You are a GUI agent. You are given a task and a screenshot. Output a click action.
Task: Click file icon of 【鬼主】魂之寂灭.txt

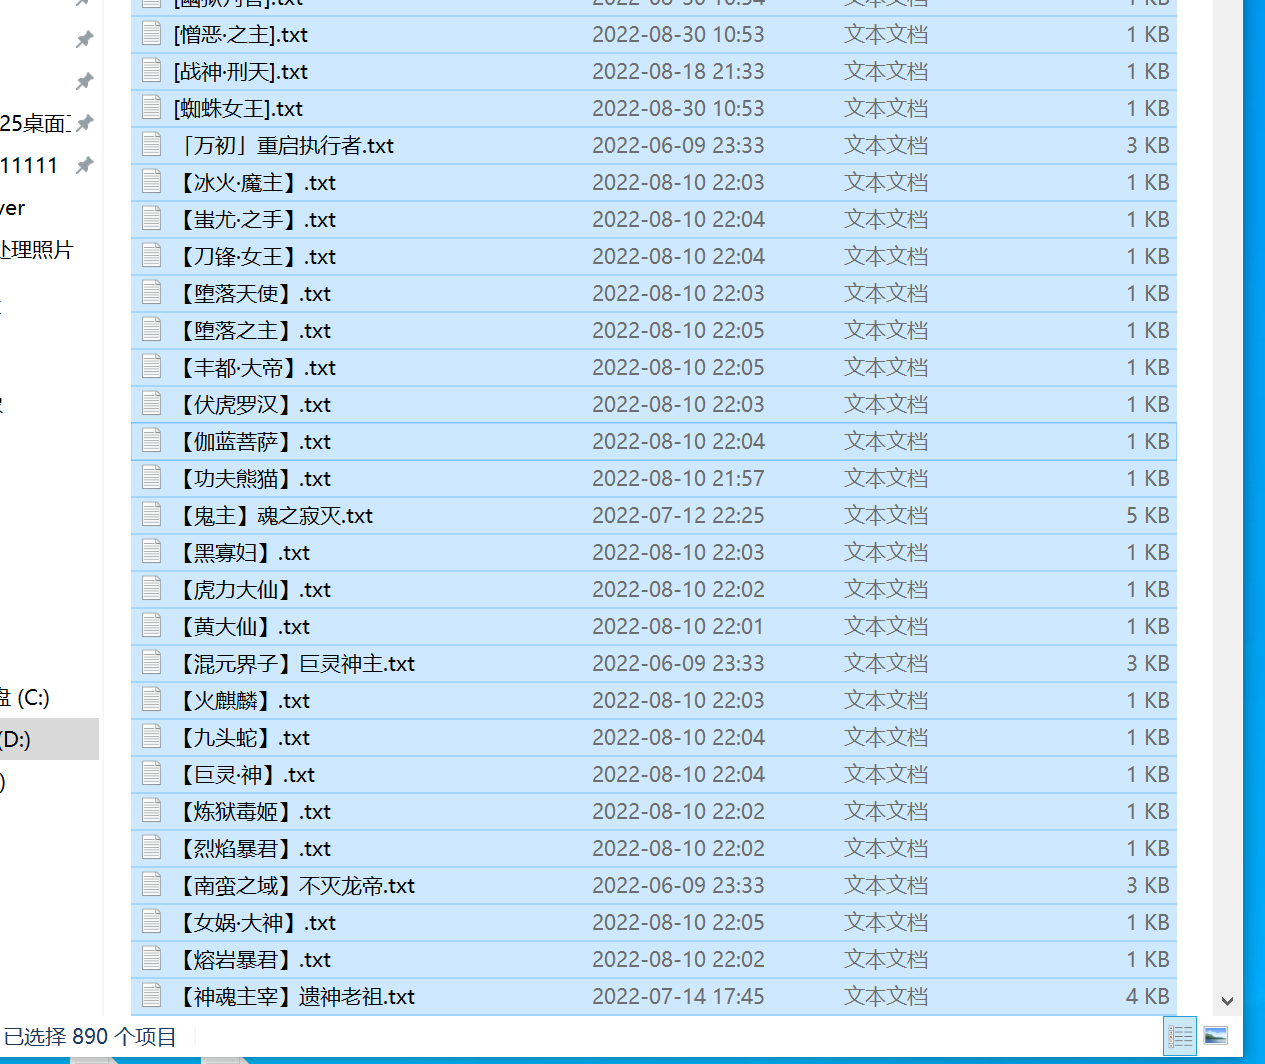[152, 515]
